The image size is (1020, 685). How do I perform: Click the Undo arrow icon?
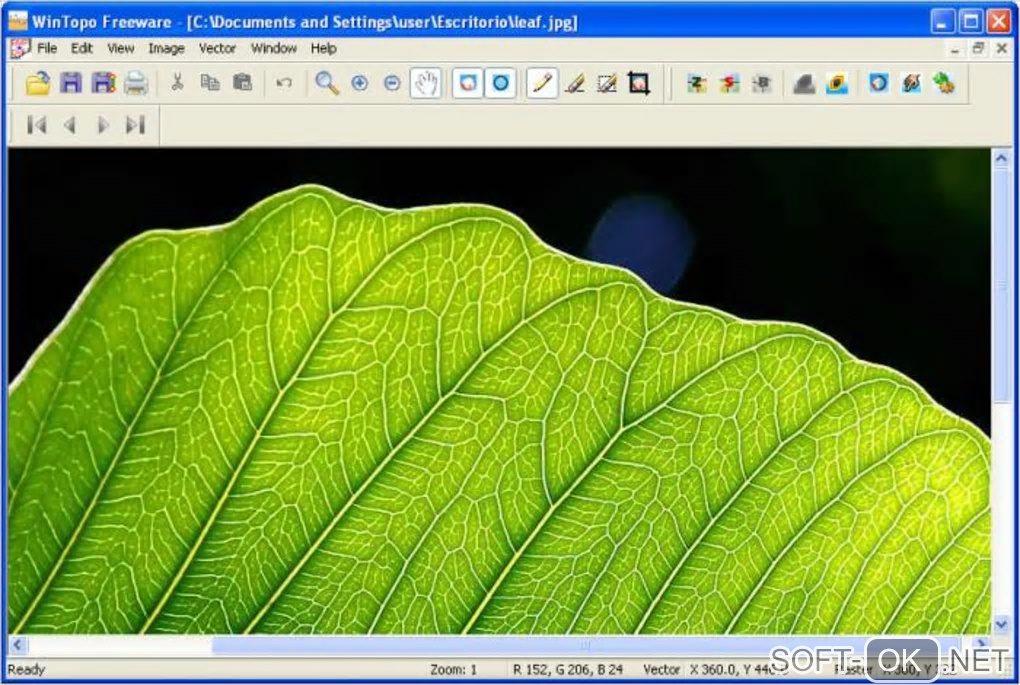pos(284,83)
